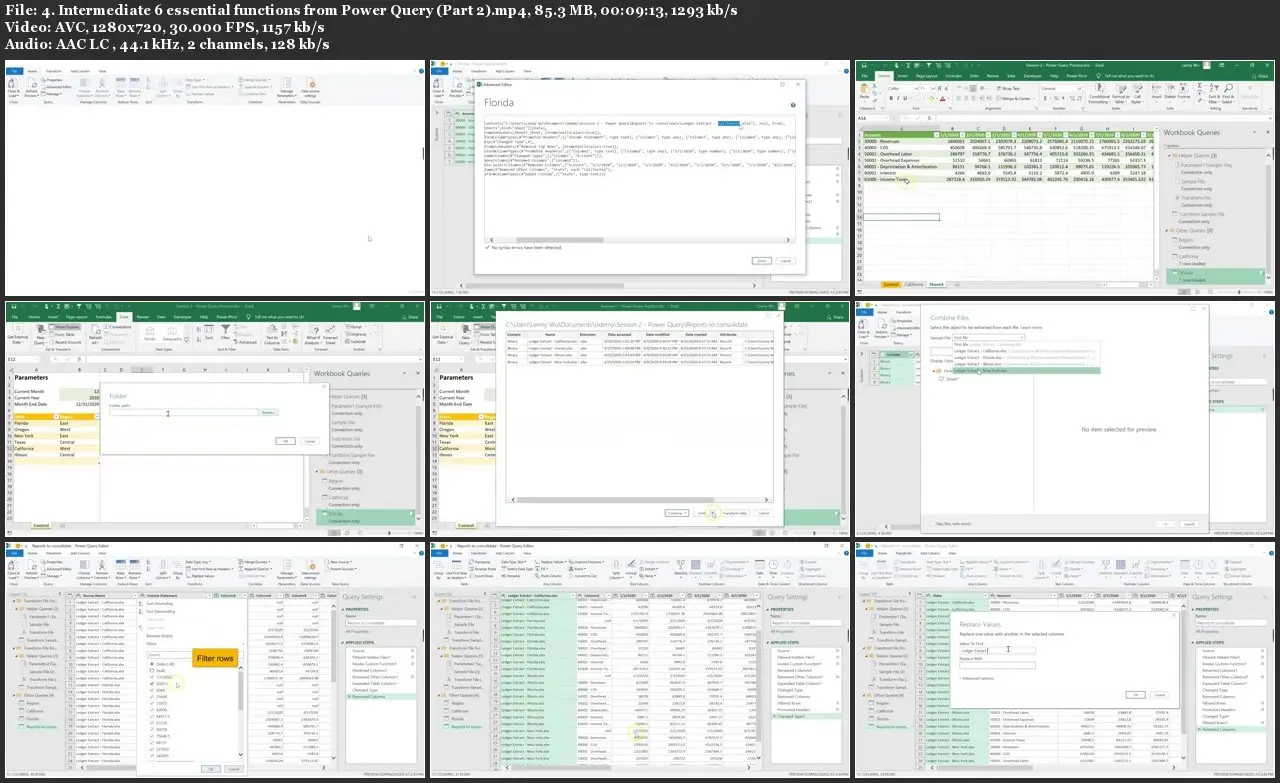Open Format as Table in Excel Home ribbon frame
The height and width of the screenshot is (783, 1280).
[x=1120, y=94]
